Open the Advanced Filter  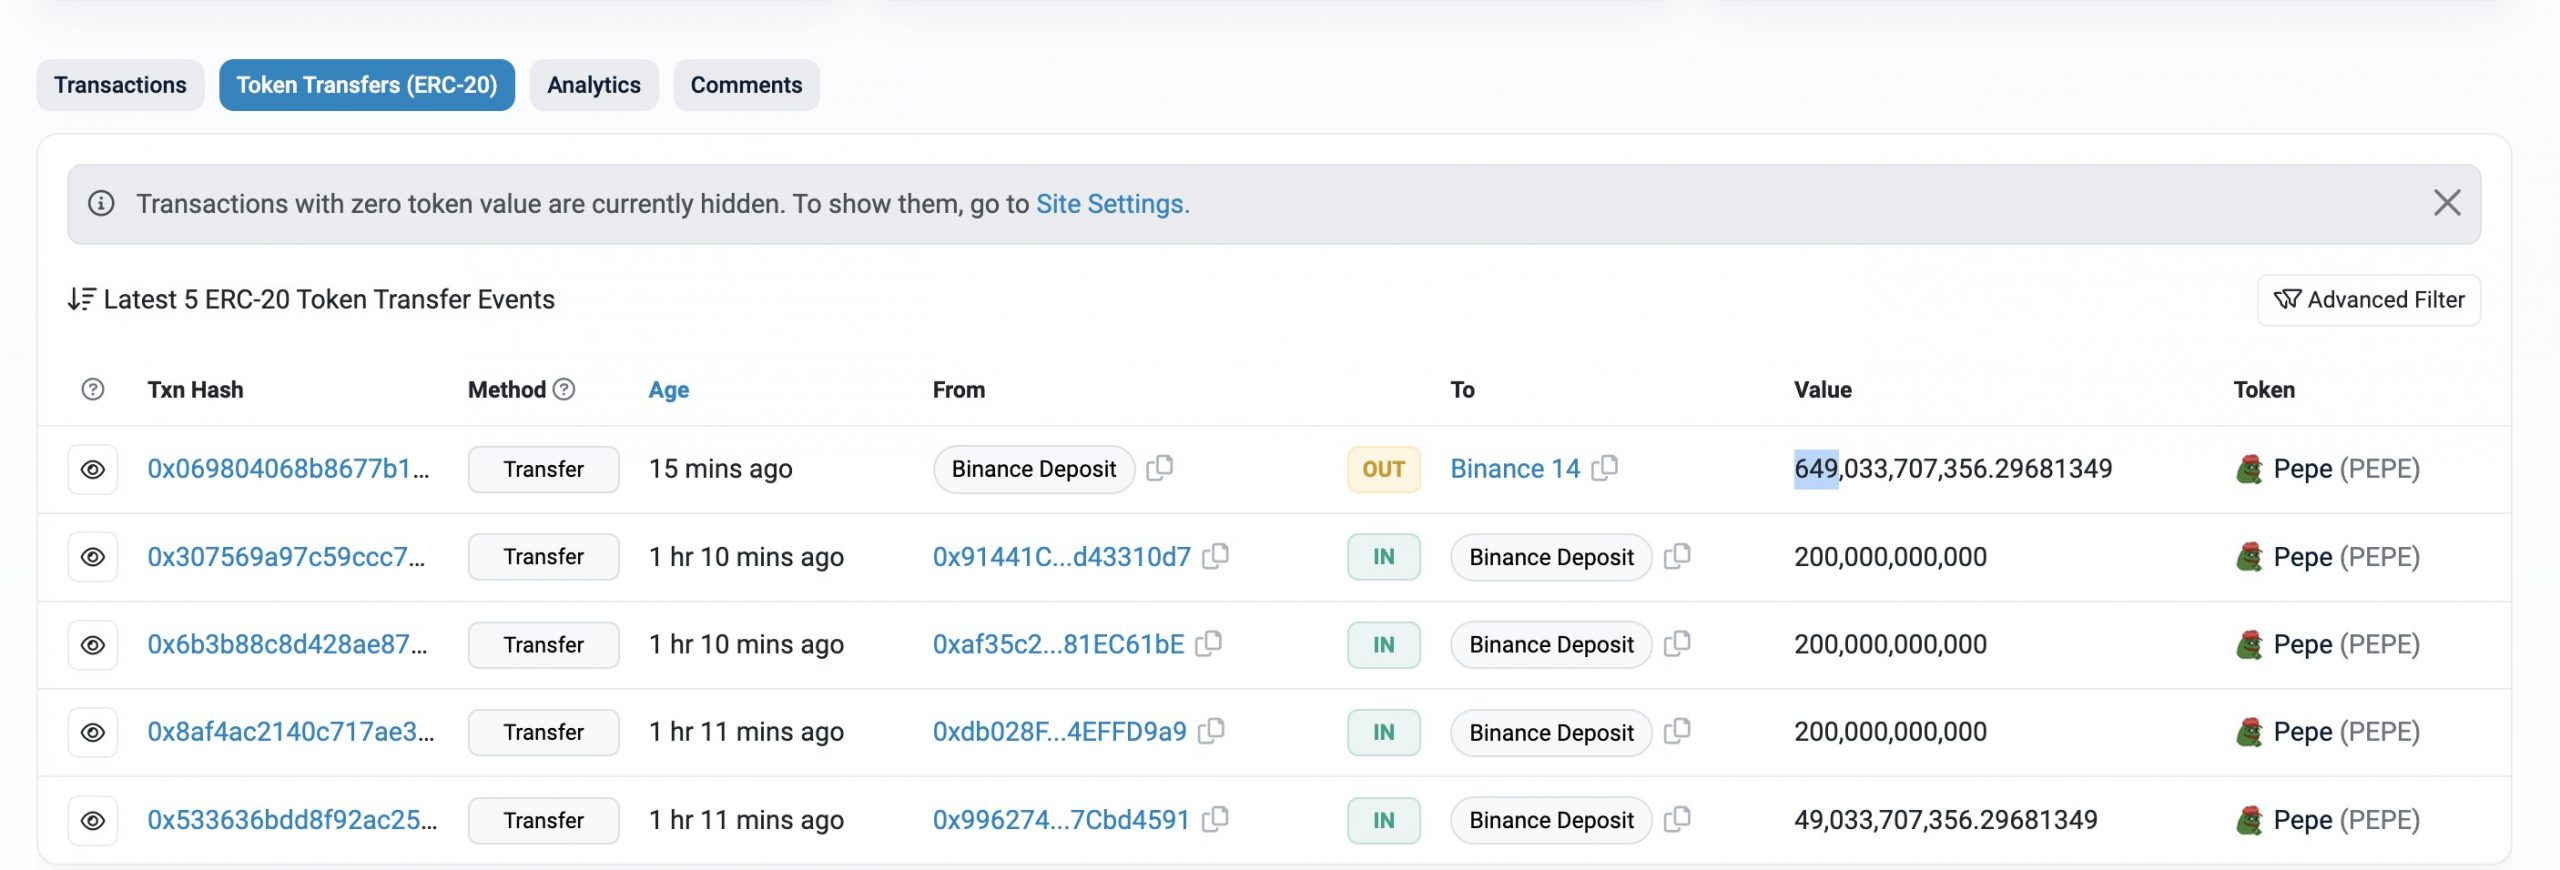point(2369,300)
